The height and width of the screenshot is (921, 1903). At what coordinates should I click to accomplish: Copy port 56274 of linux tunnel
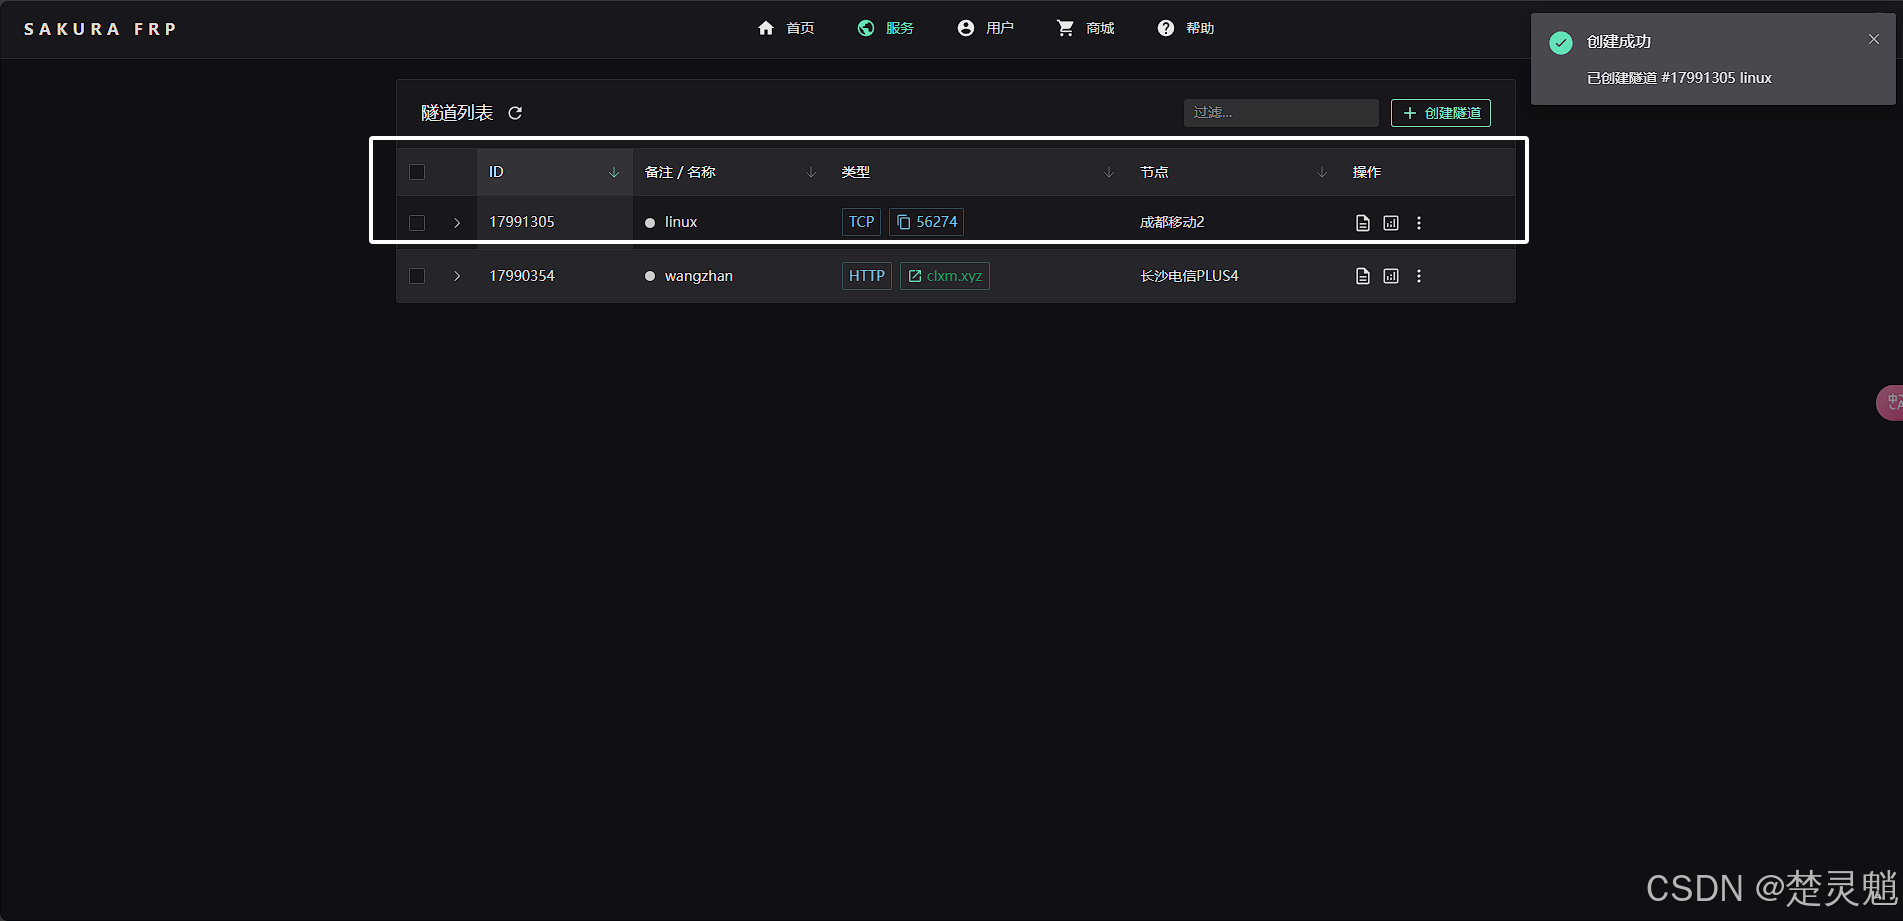click(x=926, y=222)
